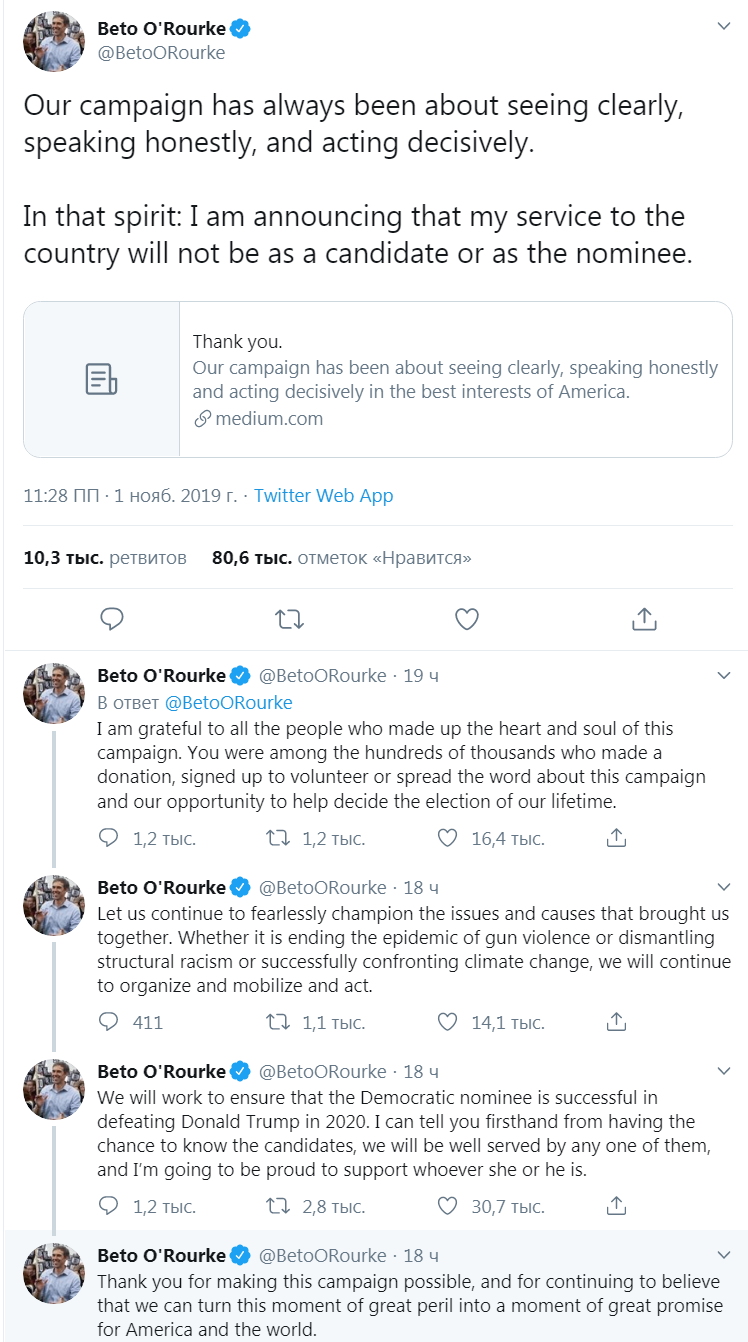
Task: Share the main announcement tweet
Action: (x=644, y=619)
